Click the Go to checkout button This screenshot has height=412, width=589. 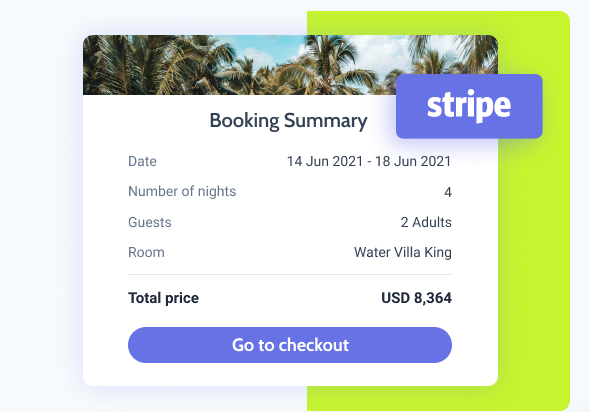[x=290, y=345]
